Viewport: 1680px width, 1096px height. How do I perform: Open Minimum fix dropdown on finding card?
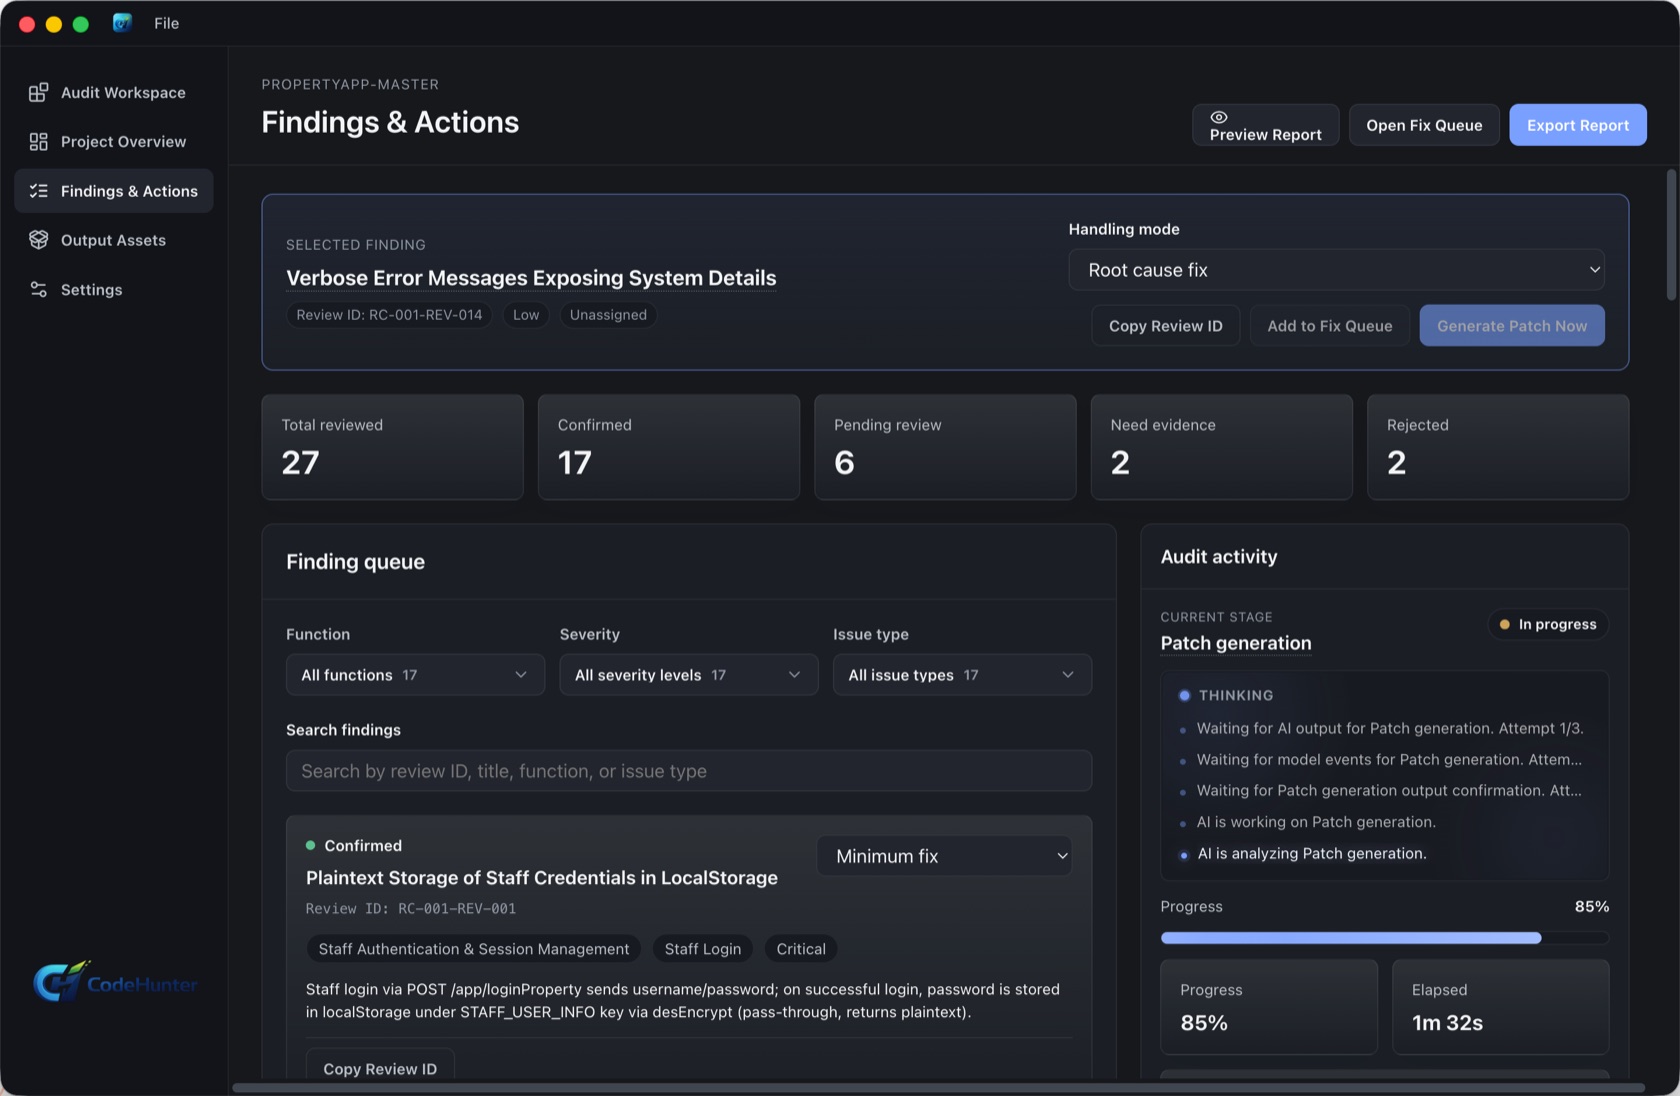click(944, 856)
